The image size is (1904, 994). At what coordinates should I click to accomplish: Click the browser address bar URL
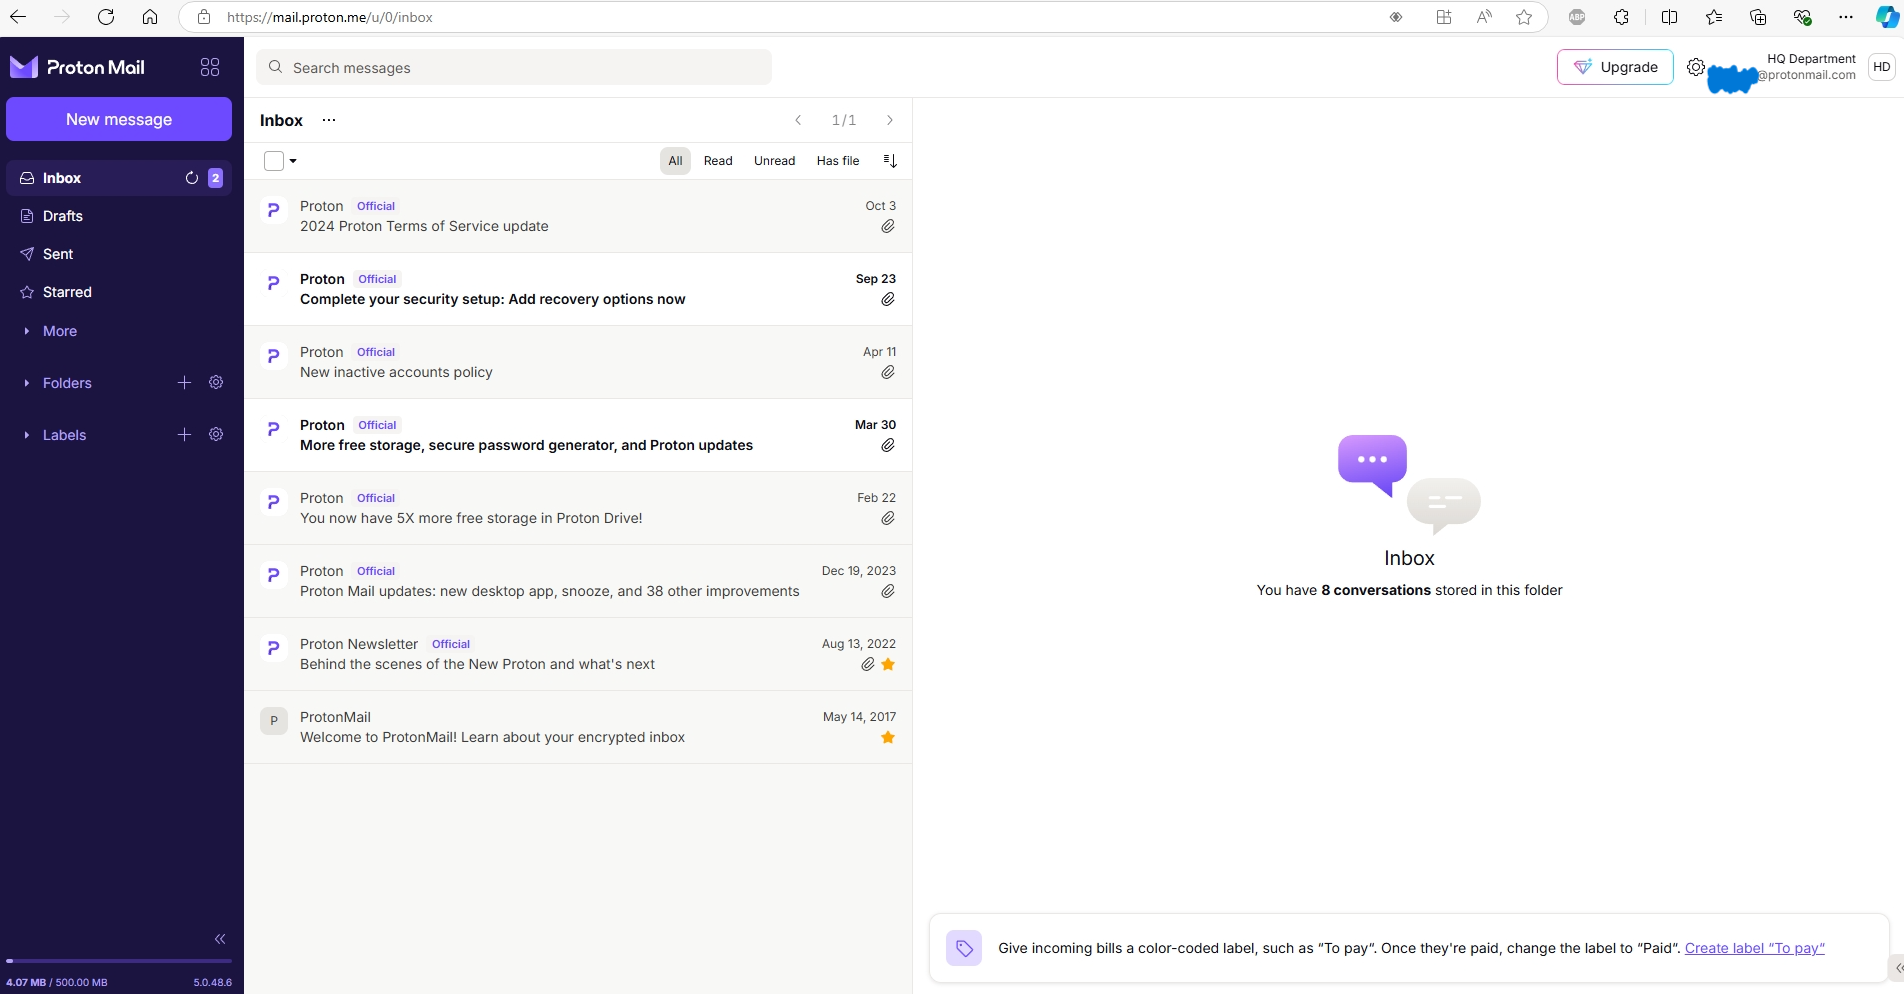pos(330,17)
